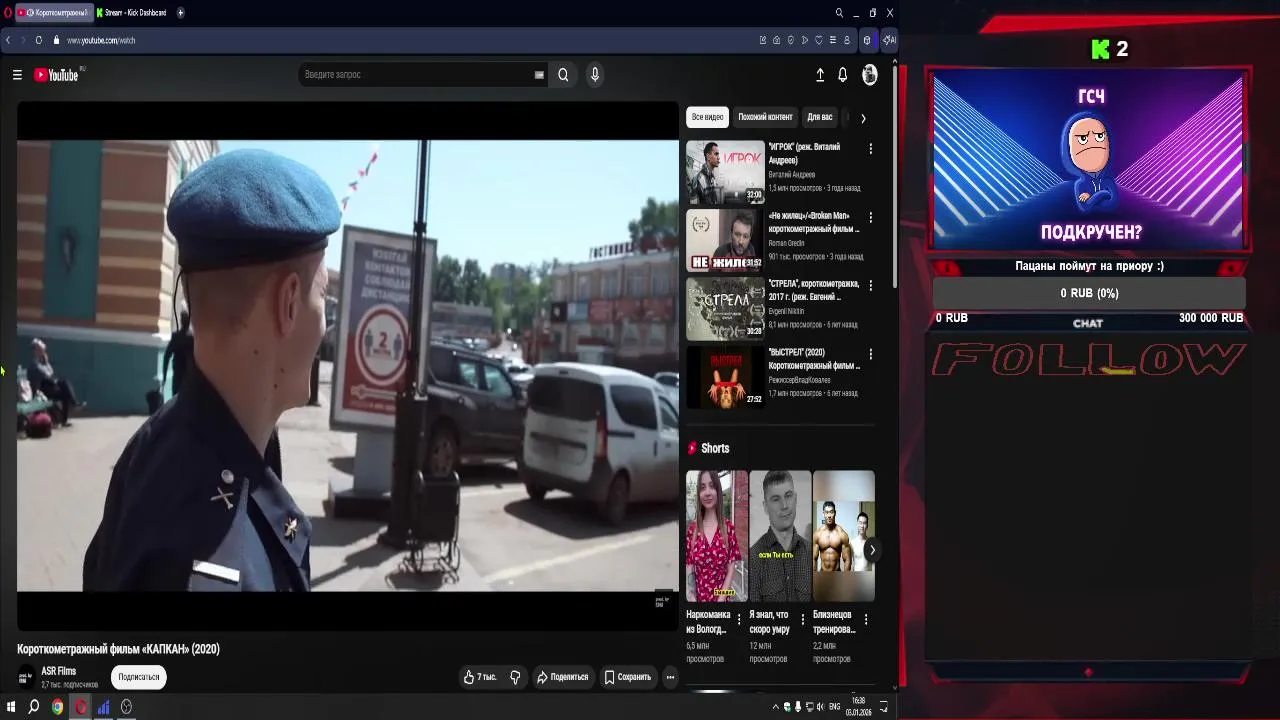Open the YouTube account avatar menu
Image resolution: width=1280 pixels, height=720 pixels.
pos(870,75)
